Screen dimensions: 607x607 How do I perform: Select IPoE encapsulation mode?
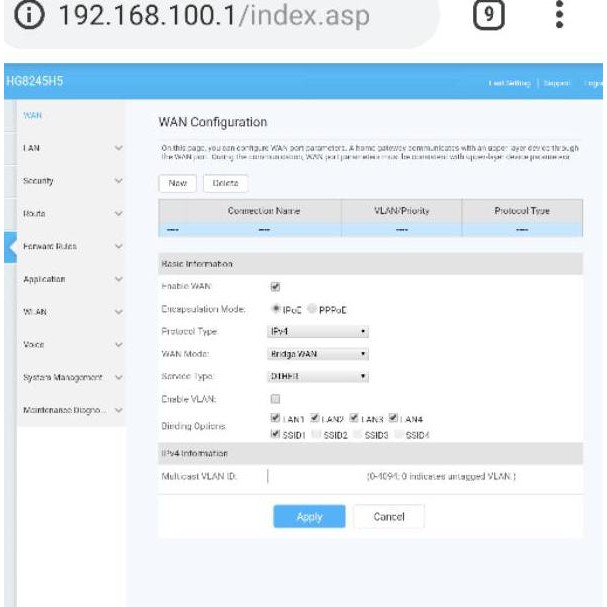tap(275, 310)
